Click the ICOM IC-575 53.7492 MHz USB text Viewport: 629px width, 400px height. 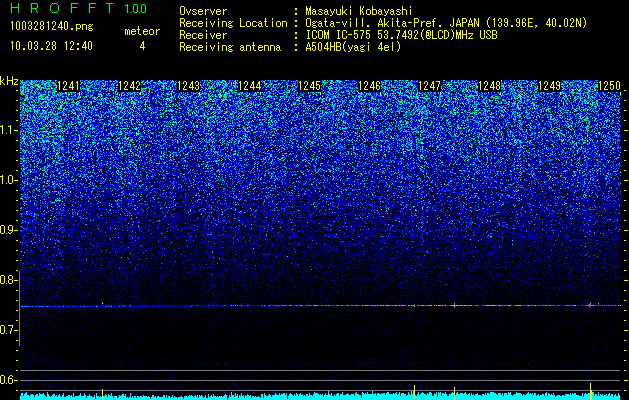(x=401, y=35)
